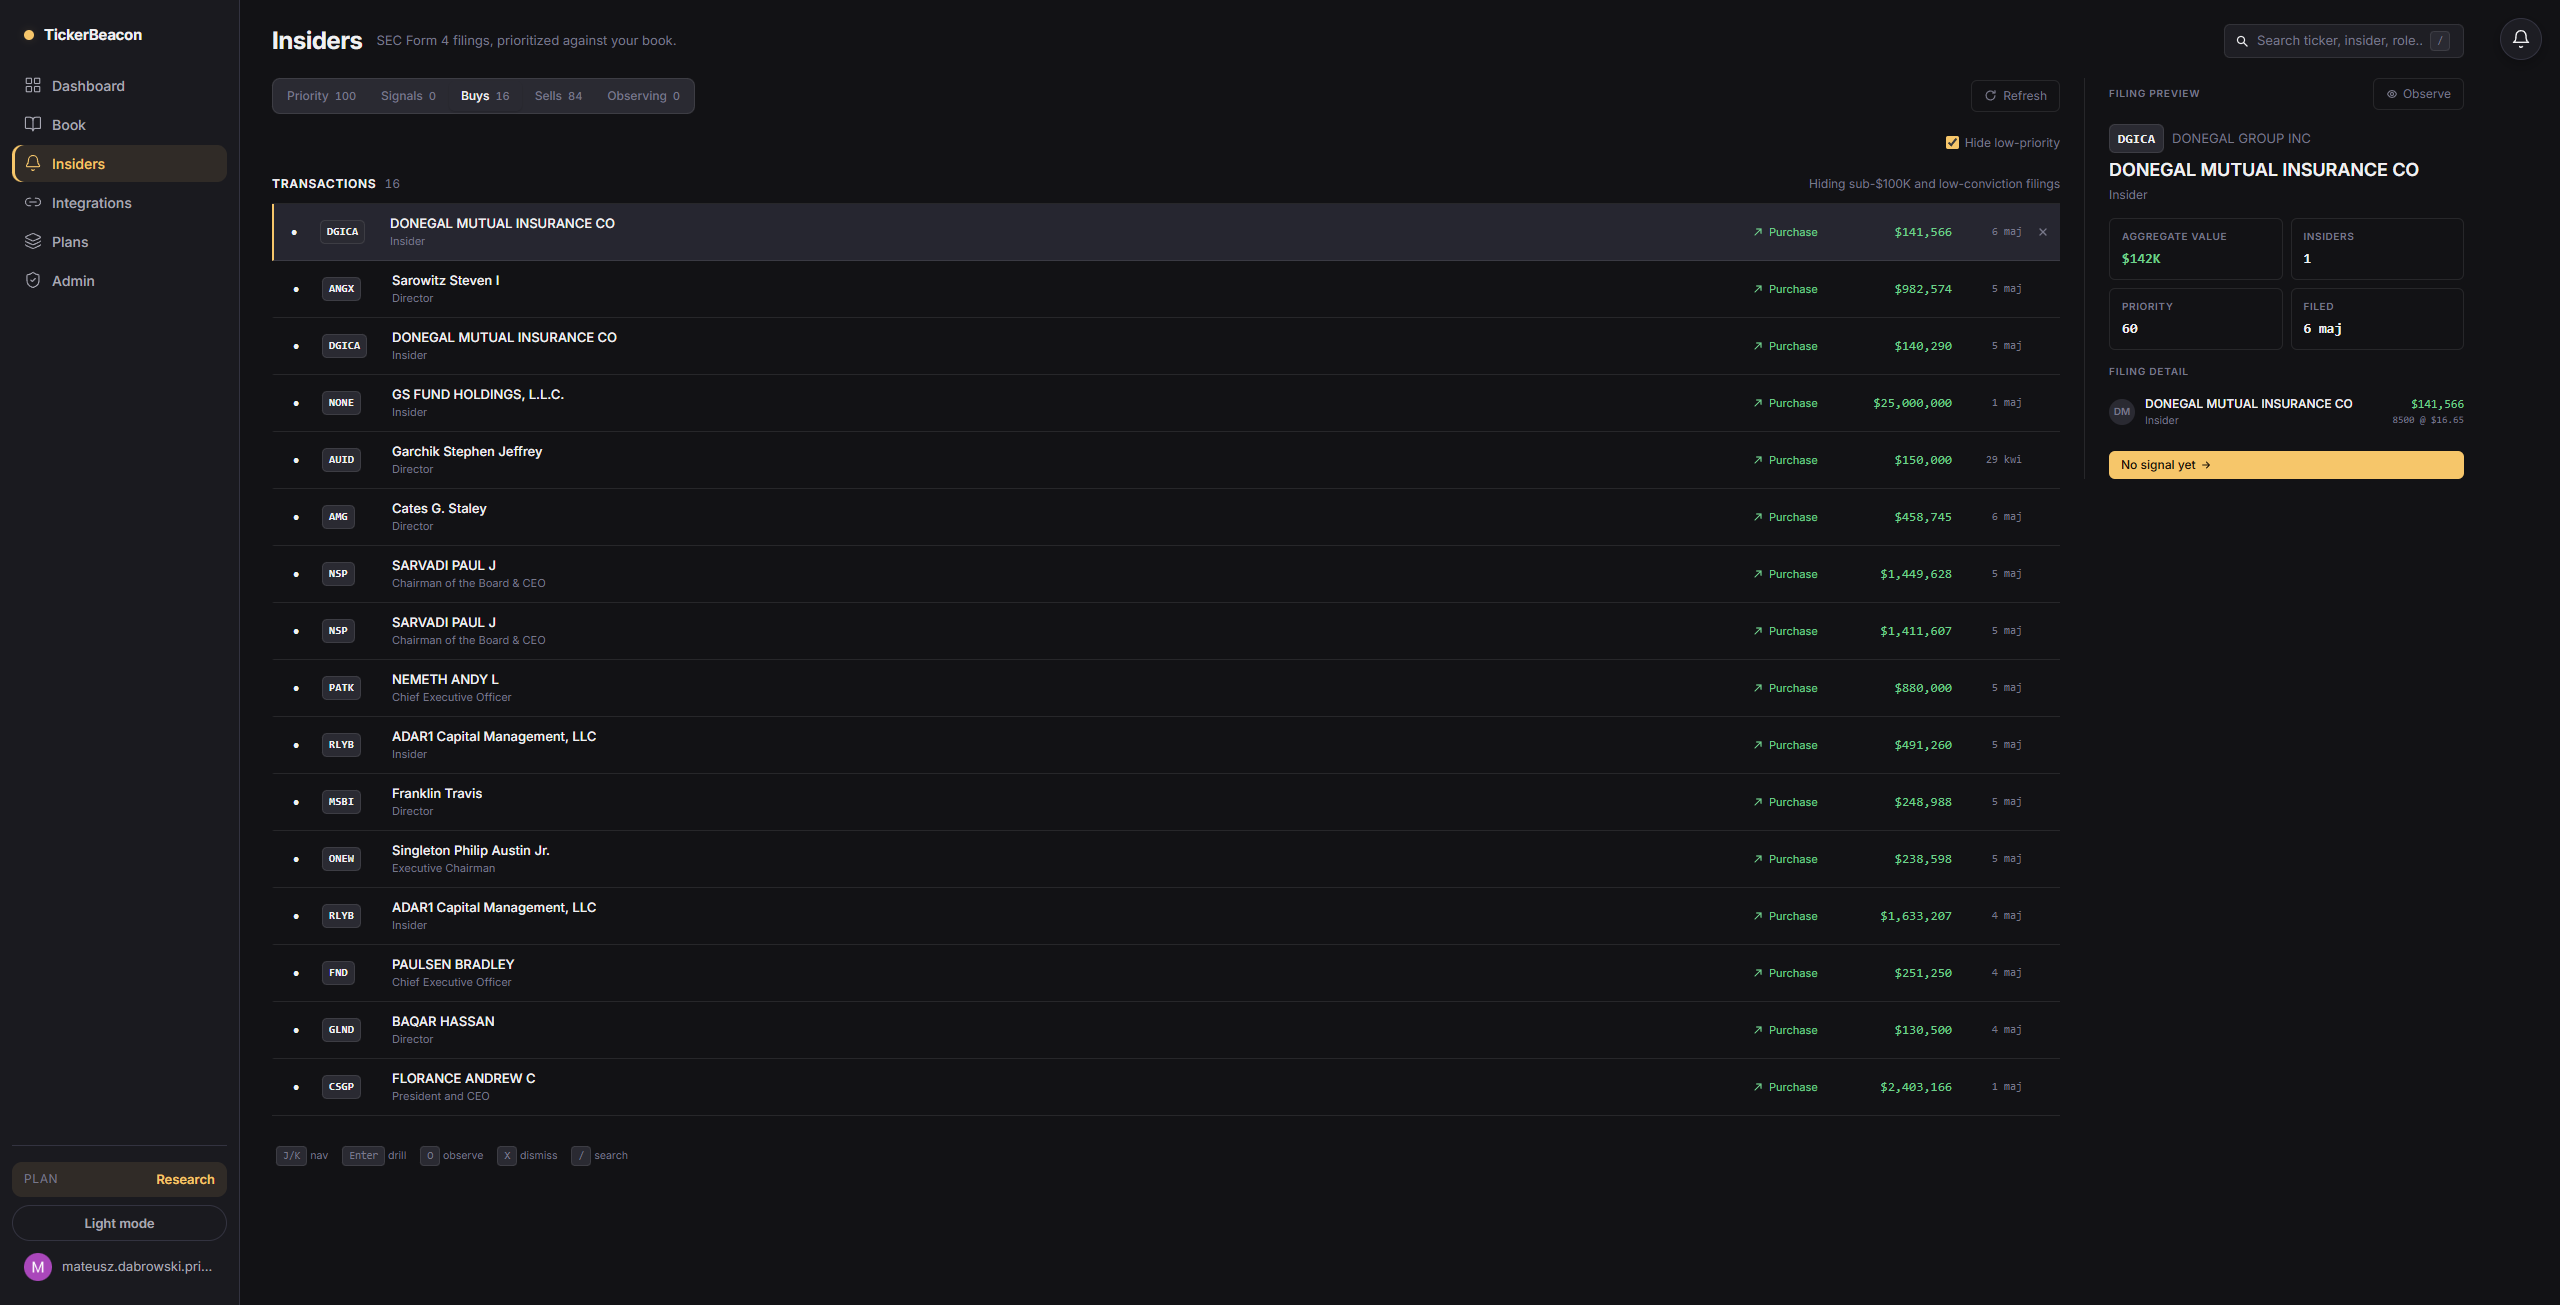Image resolution: width=2560 pixels, height=1305 pixels.
Task: Select the Buys tab
Action: point(485,96)
